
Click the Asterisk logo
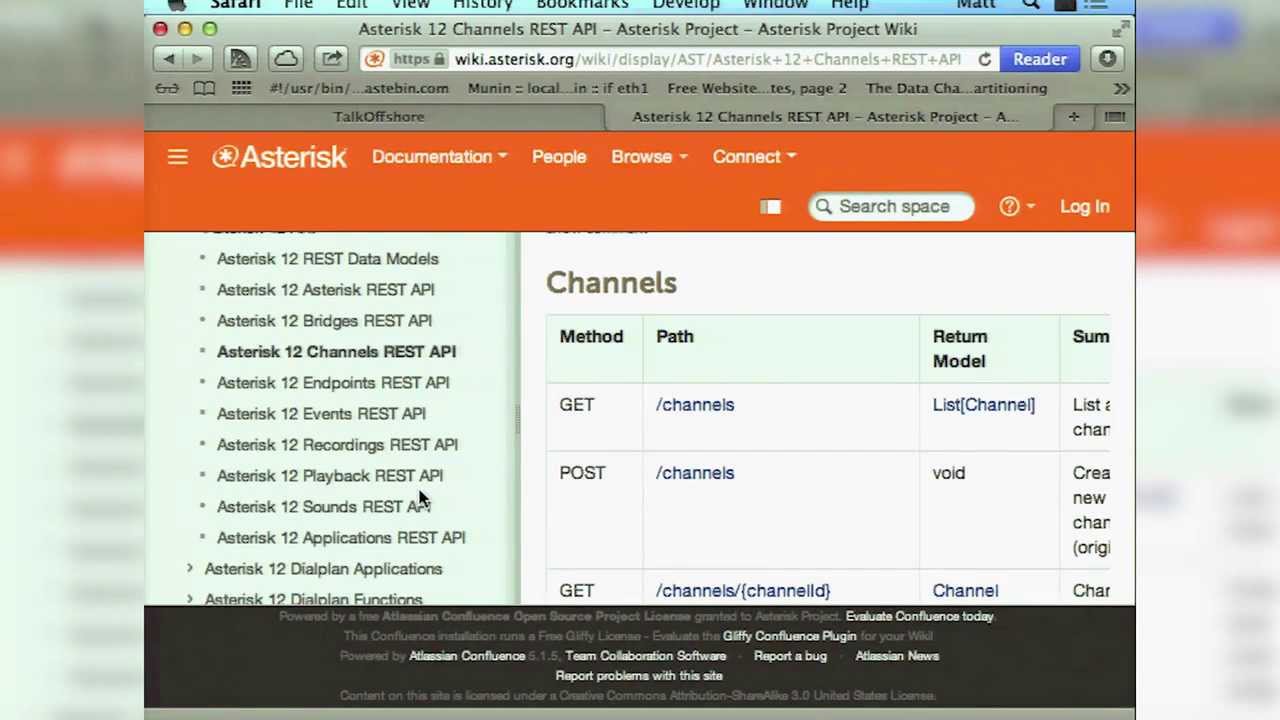[279, 157]
